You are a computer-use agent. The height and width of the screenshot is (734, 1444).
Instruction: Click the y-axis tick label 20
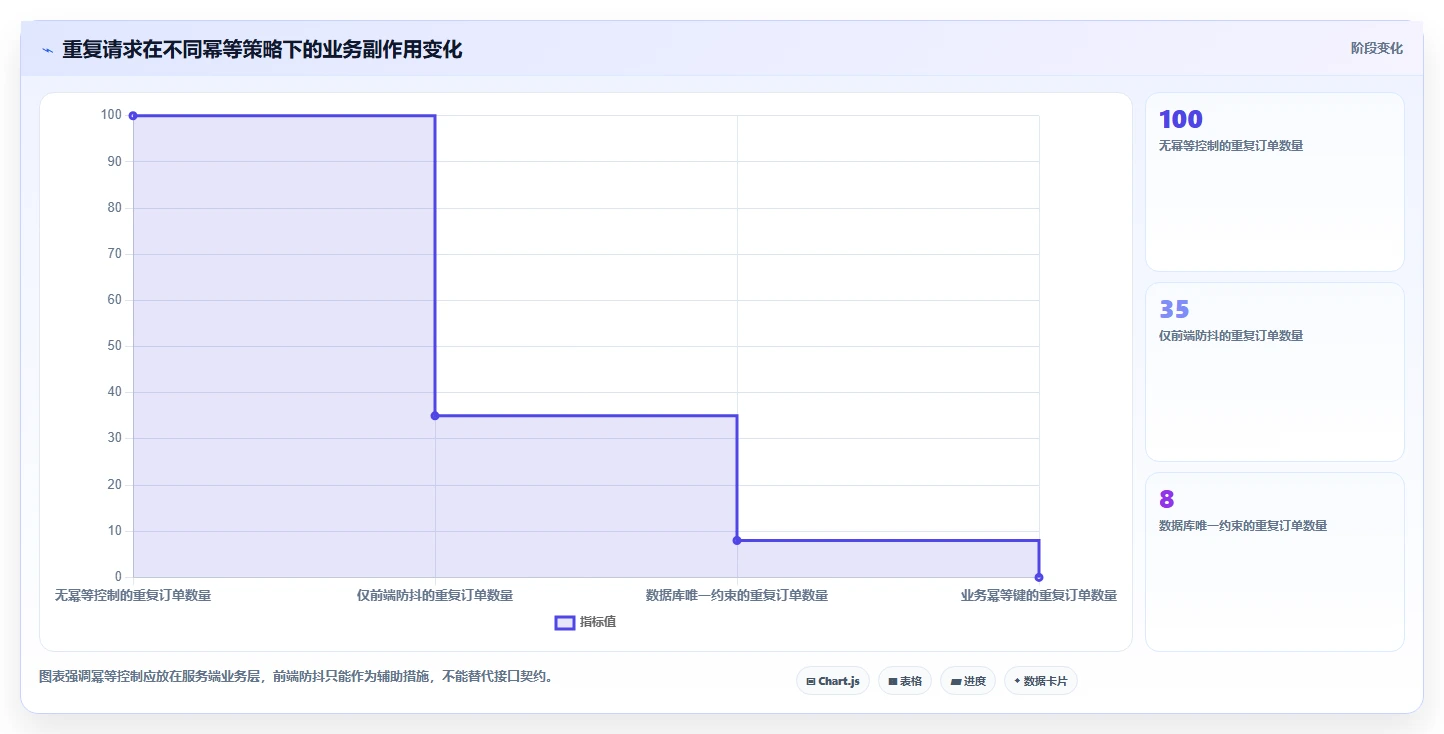115,485
